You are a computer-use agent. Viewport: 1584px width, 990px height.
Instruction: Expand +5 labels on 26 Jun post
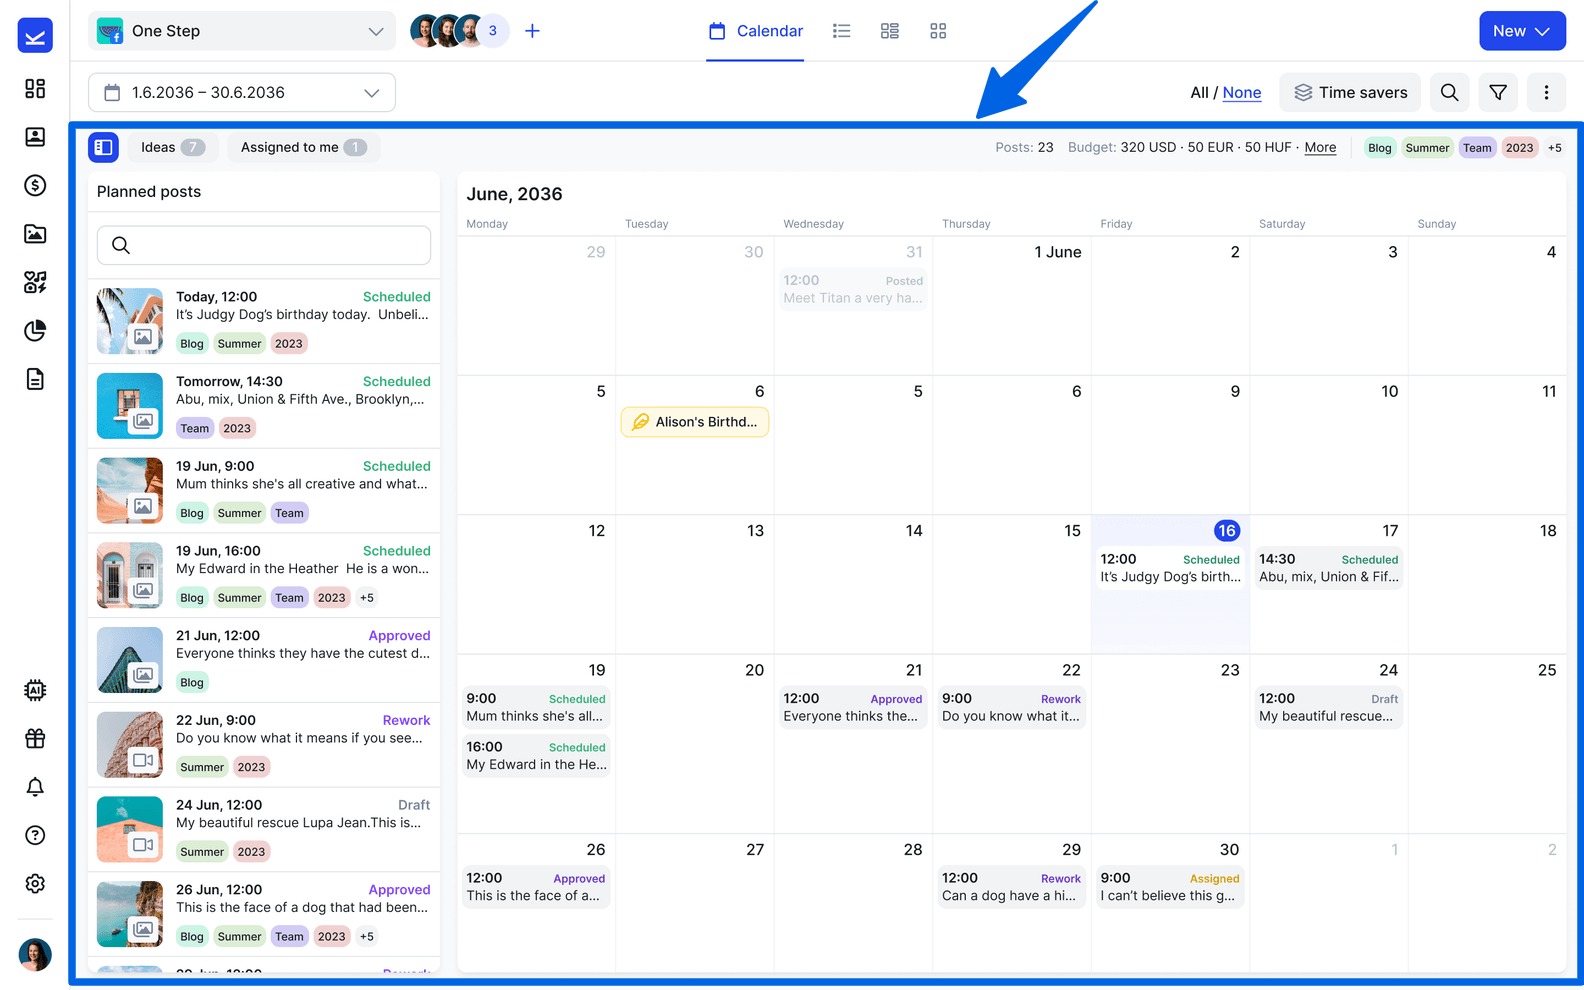(x=367, y=937)
